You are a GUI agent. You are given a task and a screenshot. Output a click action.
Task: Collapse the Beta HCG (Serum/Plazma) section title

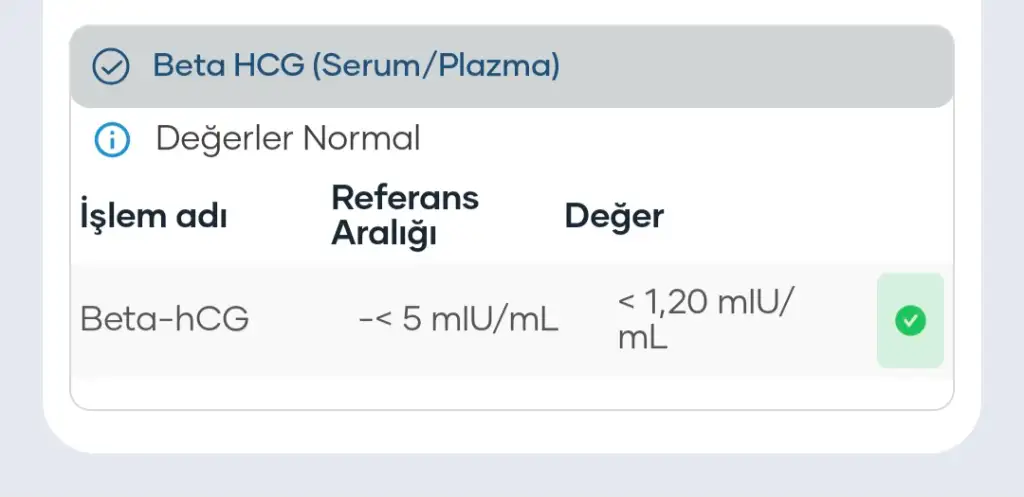(355, 67)
